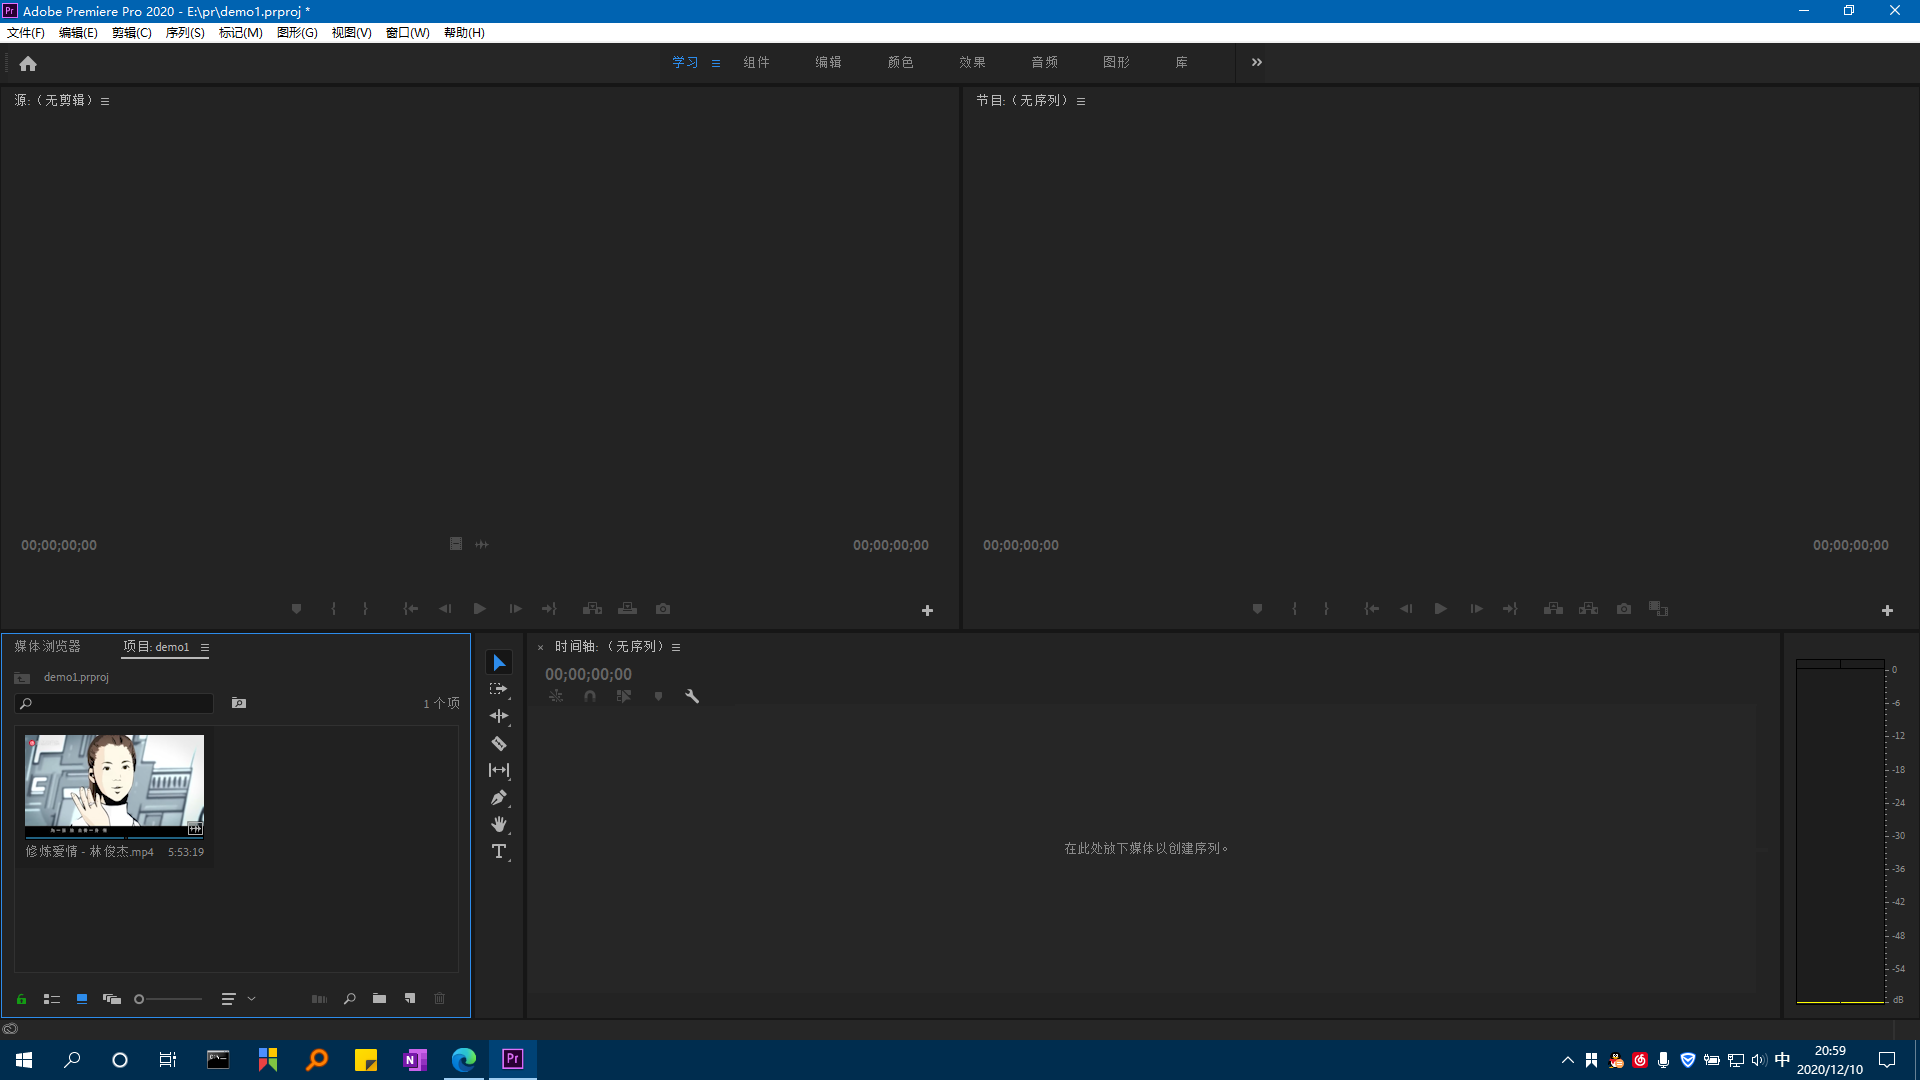
Task: Toggle timeline snap magnet
Action: click(x=590, y=696)
